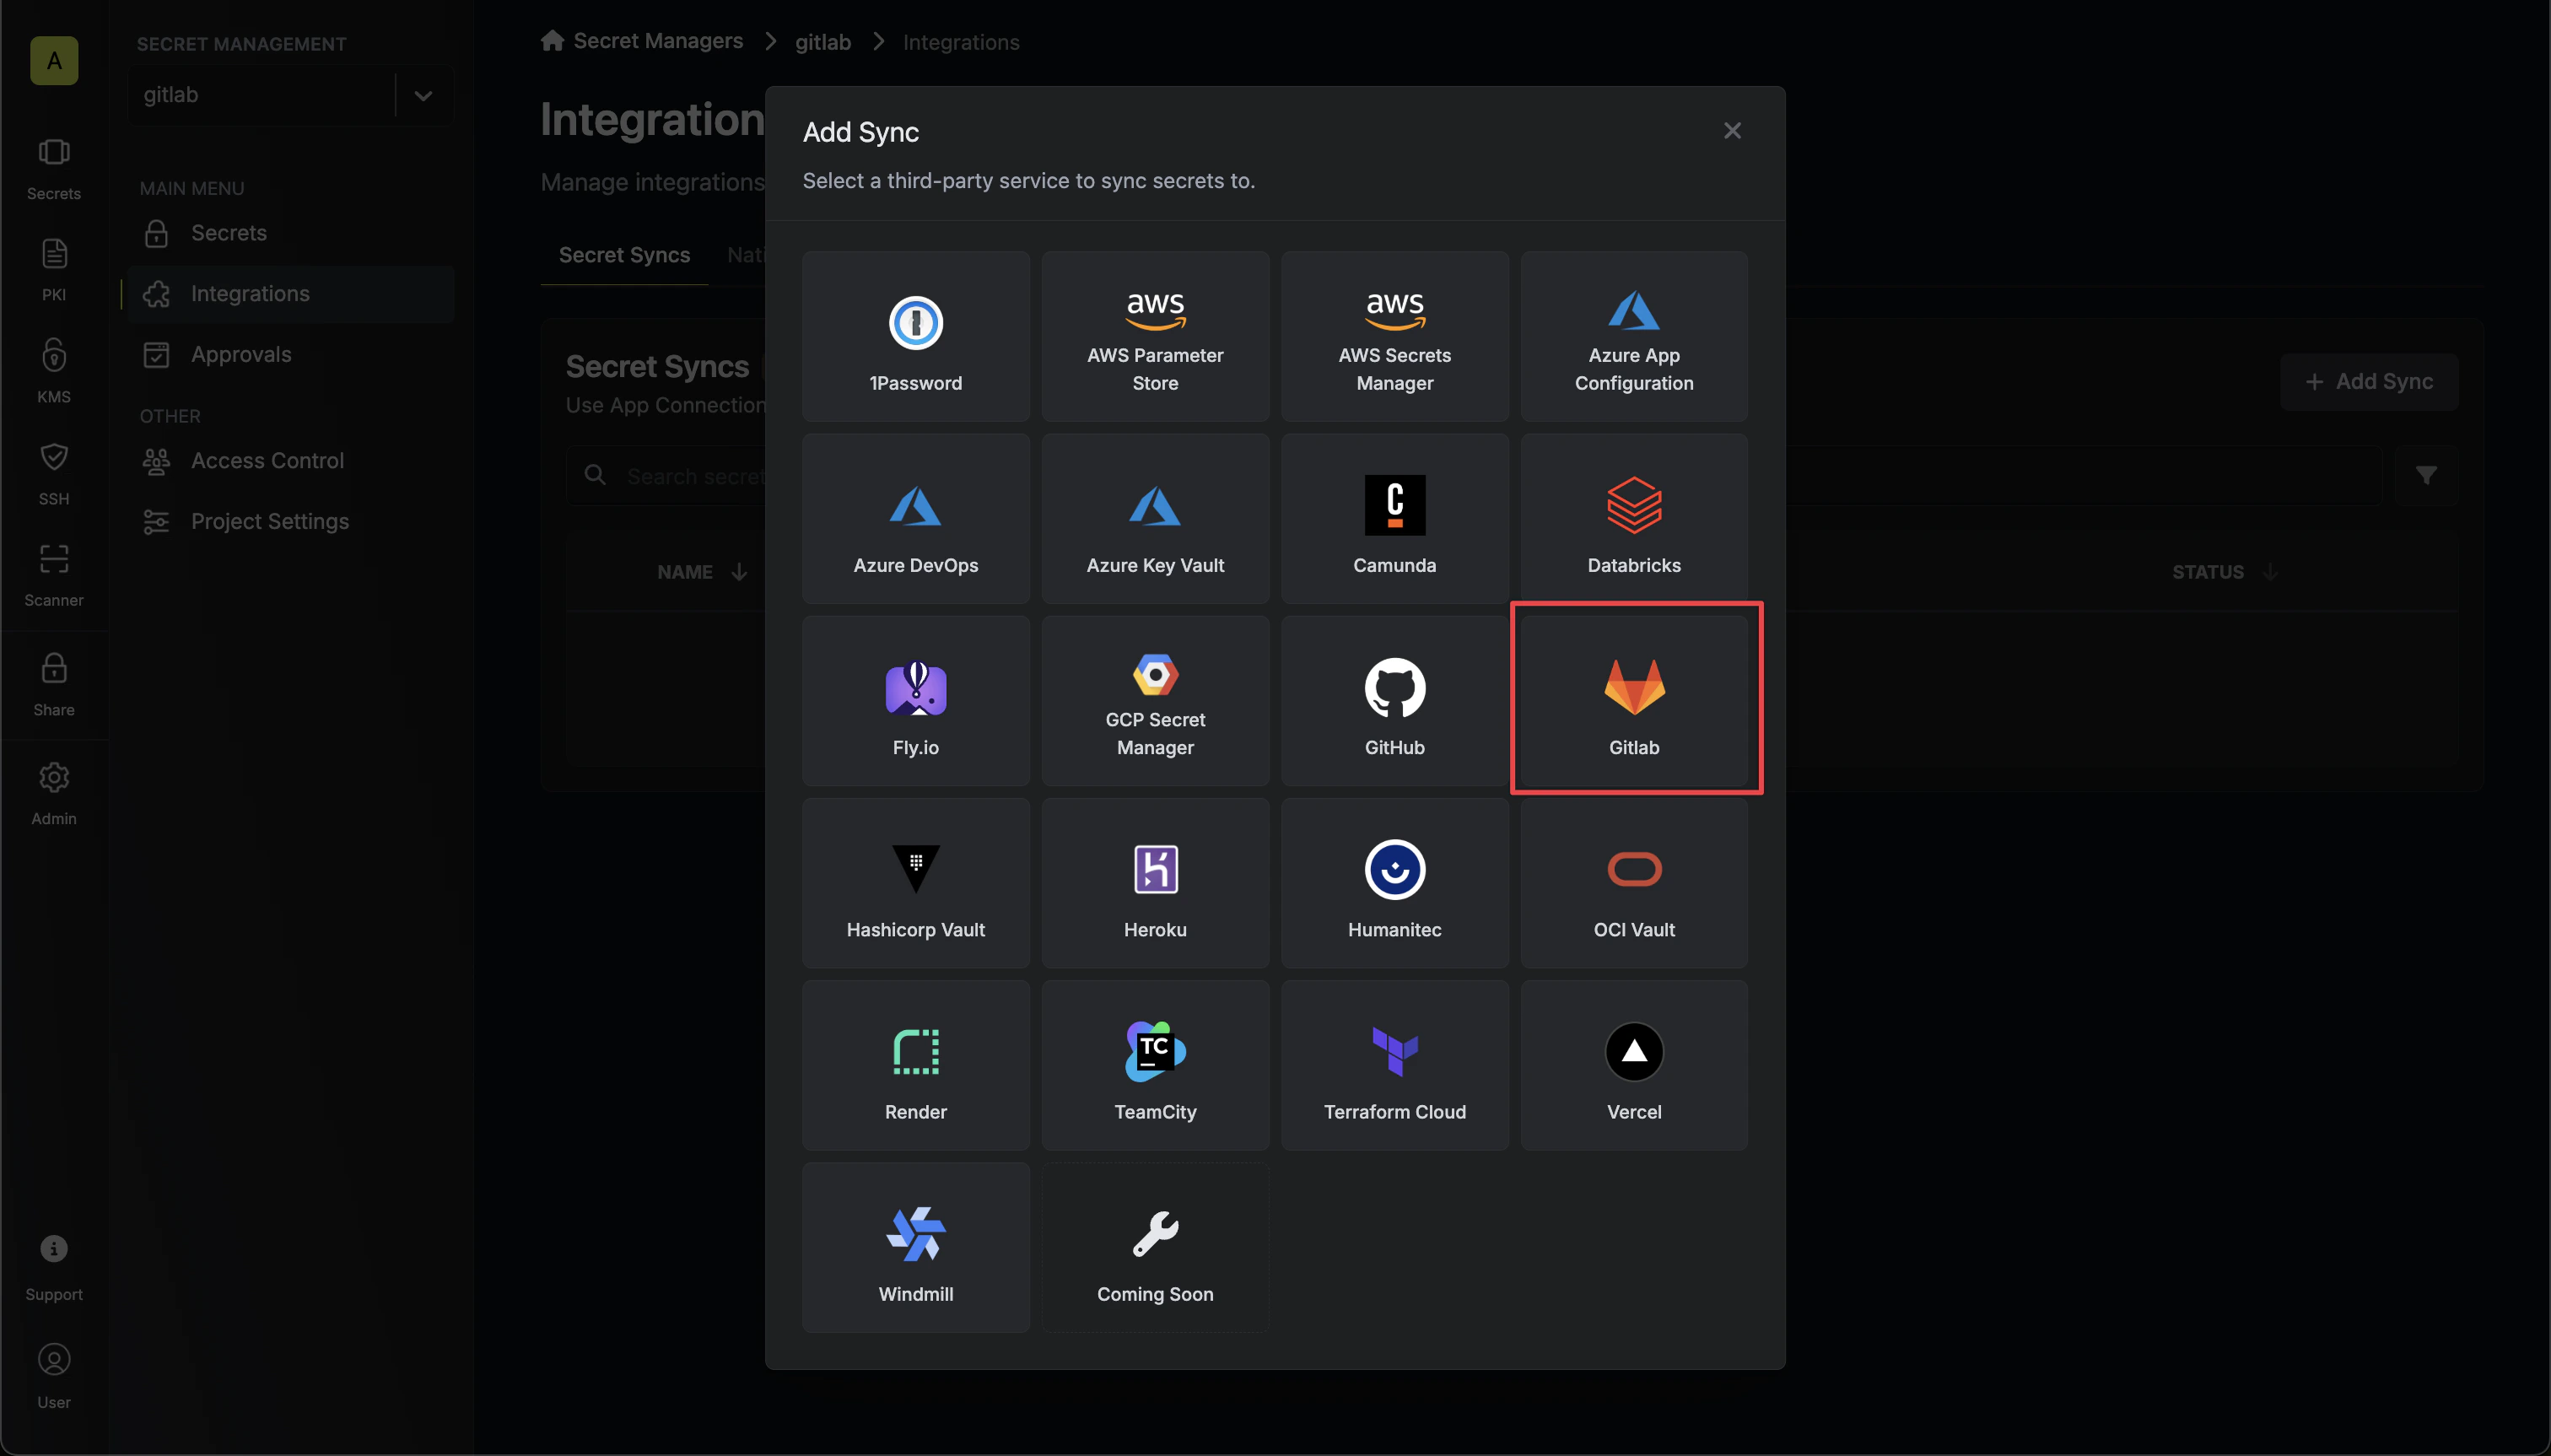
Task: Select the Humanitec tile
Action: tap(1394, 882)
